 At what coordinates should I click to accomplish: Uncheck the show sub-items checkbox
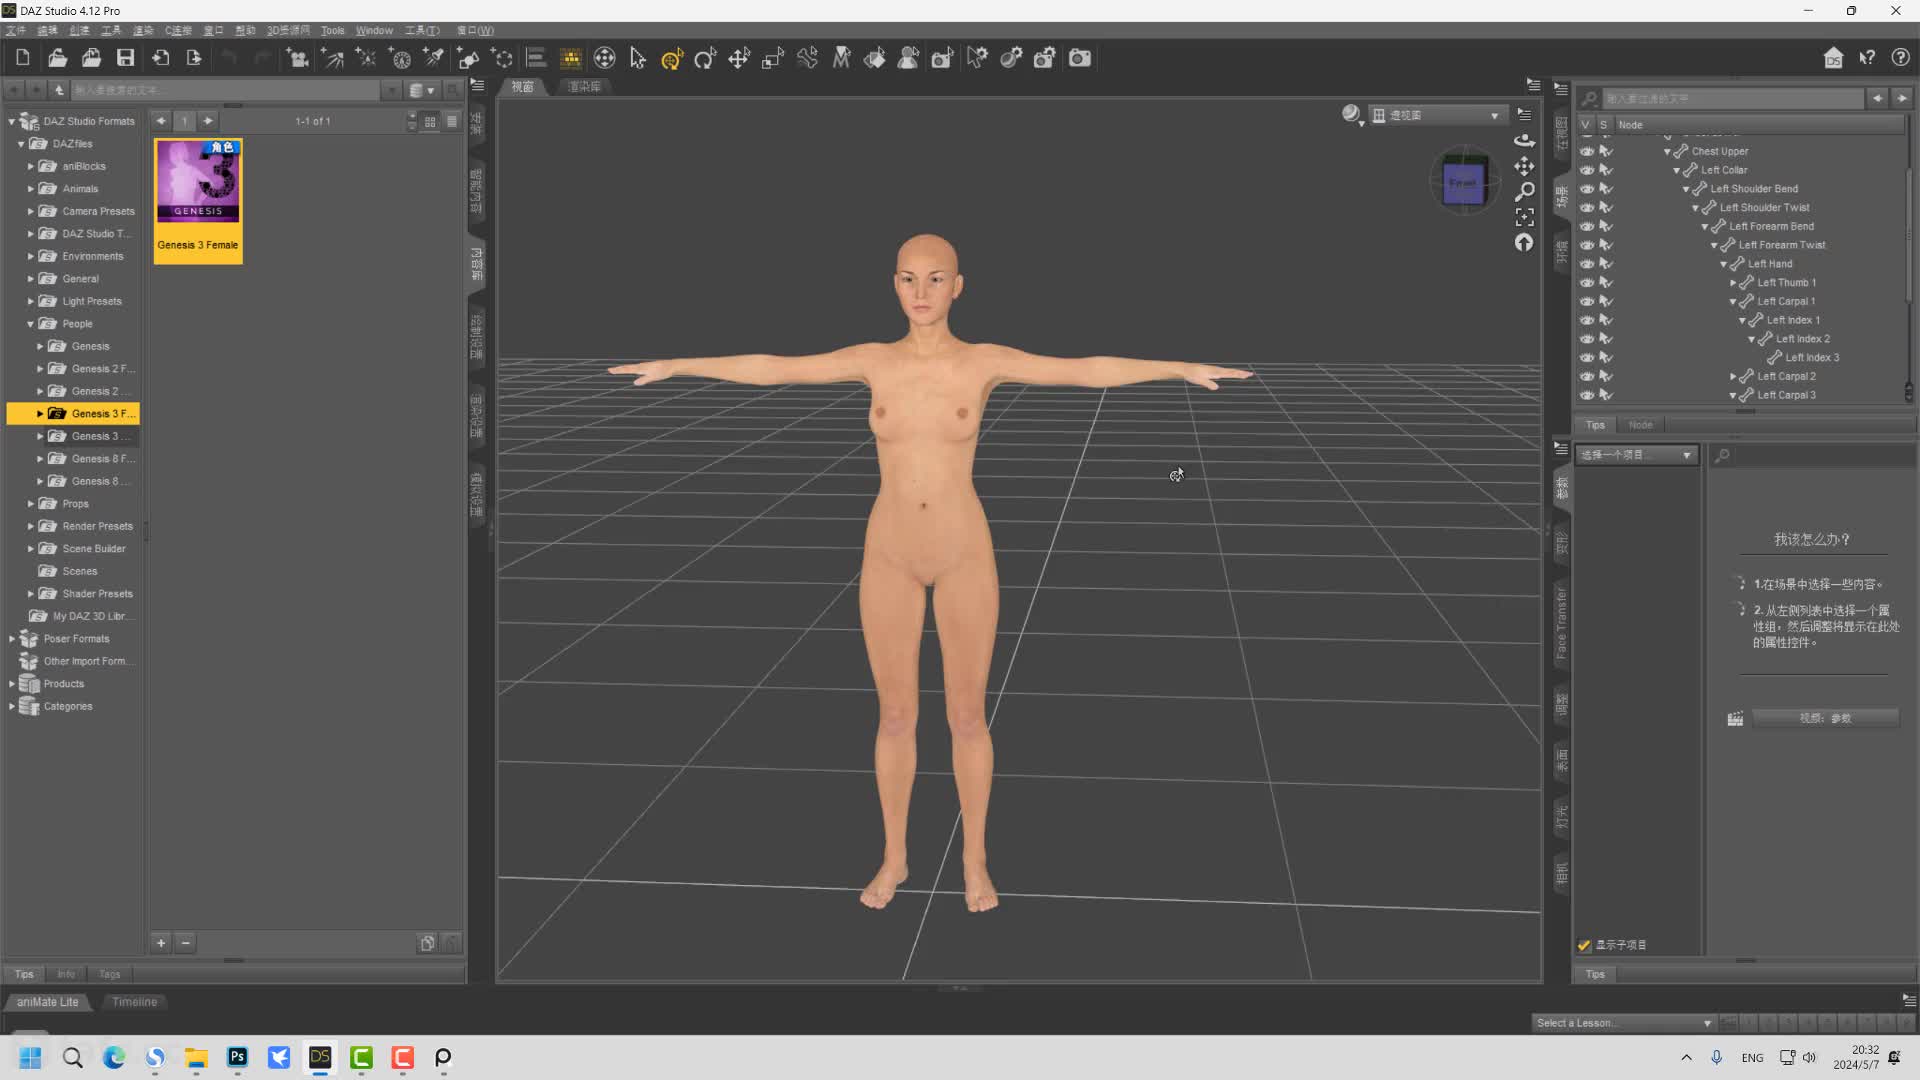coord(1584,945)
